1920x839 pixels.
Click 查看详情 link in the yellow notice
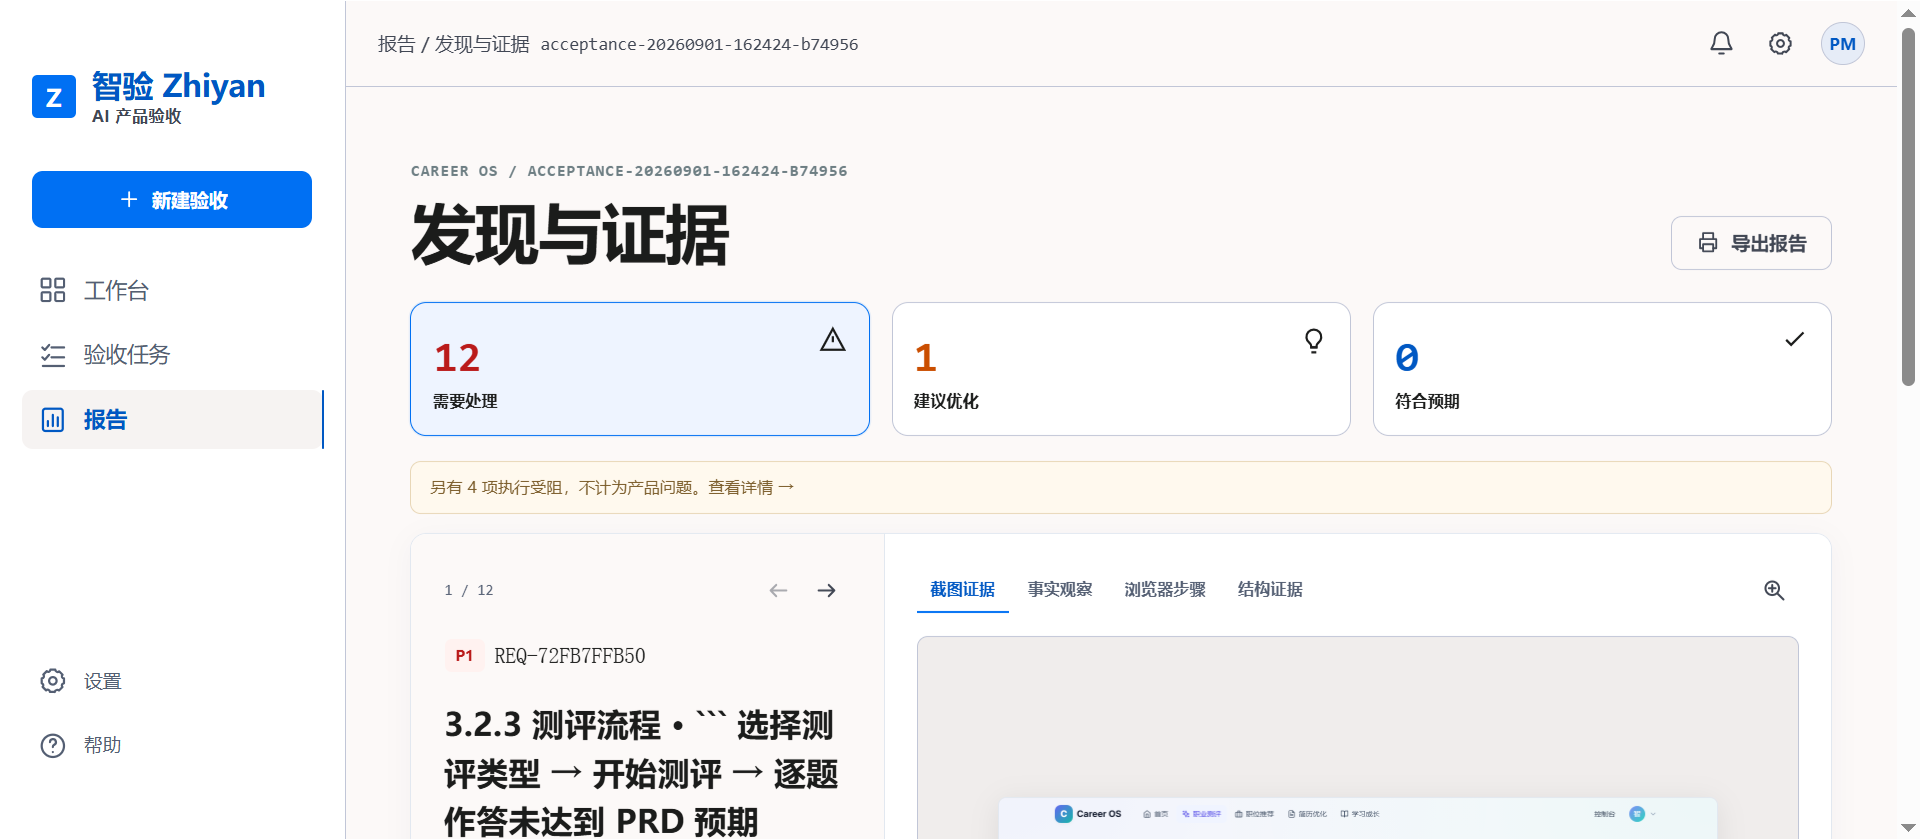(751, 487)
